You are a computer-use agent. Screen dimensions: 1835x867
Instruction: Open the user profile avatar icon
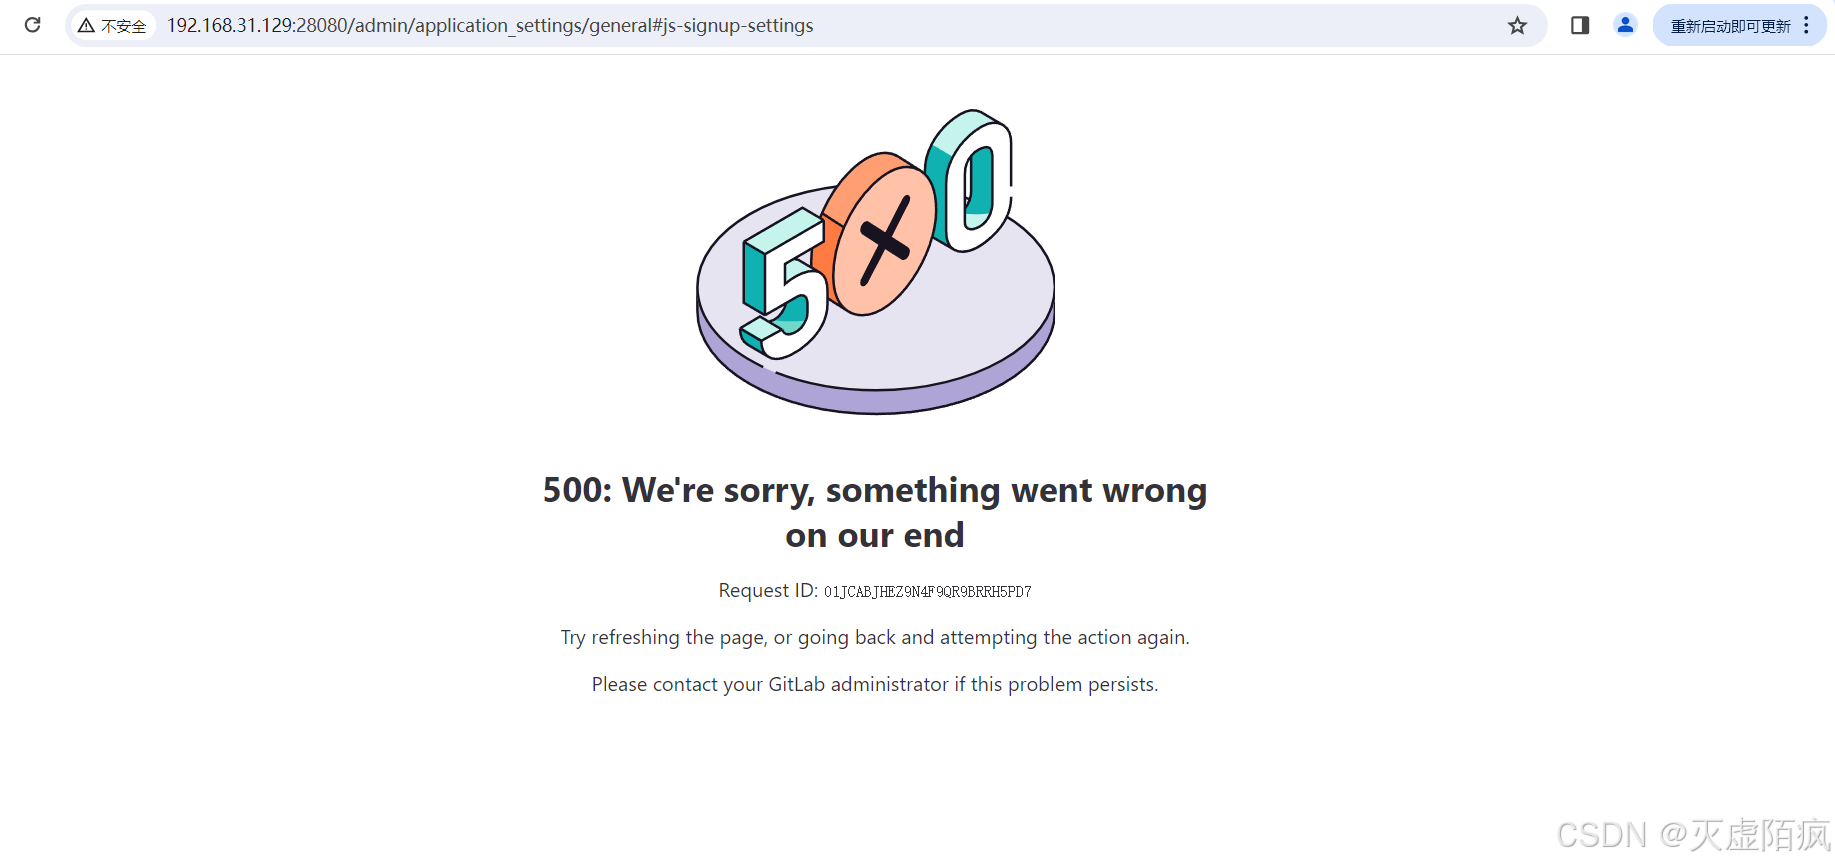(x=1625, y=25)
